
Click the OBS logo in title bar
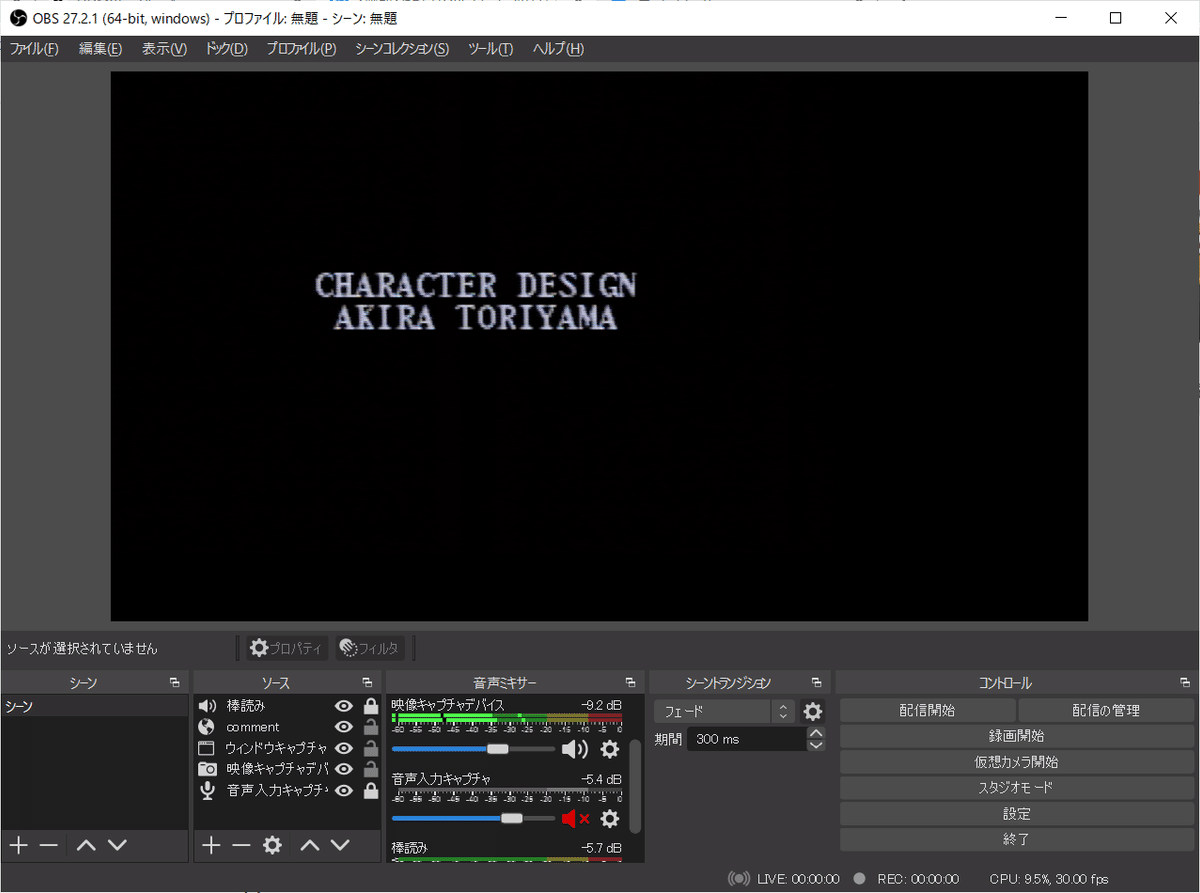point(17,18)
